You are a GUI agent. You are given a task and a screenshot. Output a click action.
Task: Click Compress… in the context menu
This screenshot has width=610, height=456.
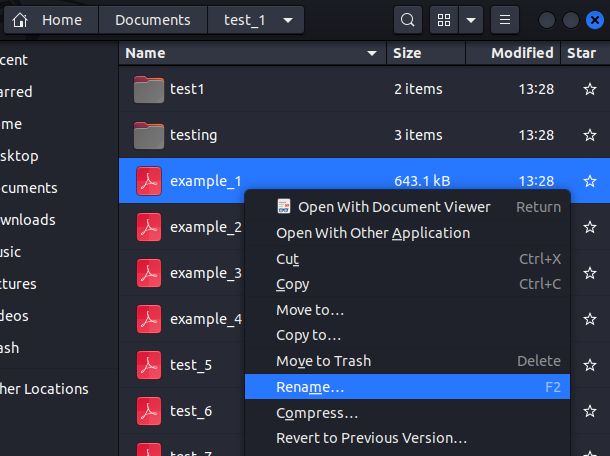317,412
